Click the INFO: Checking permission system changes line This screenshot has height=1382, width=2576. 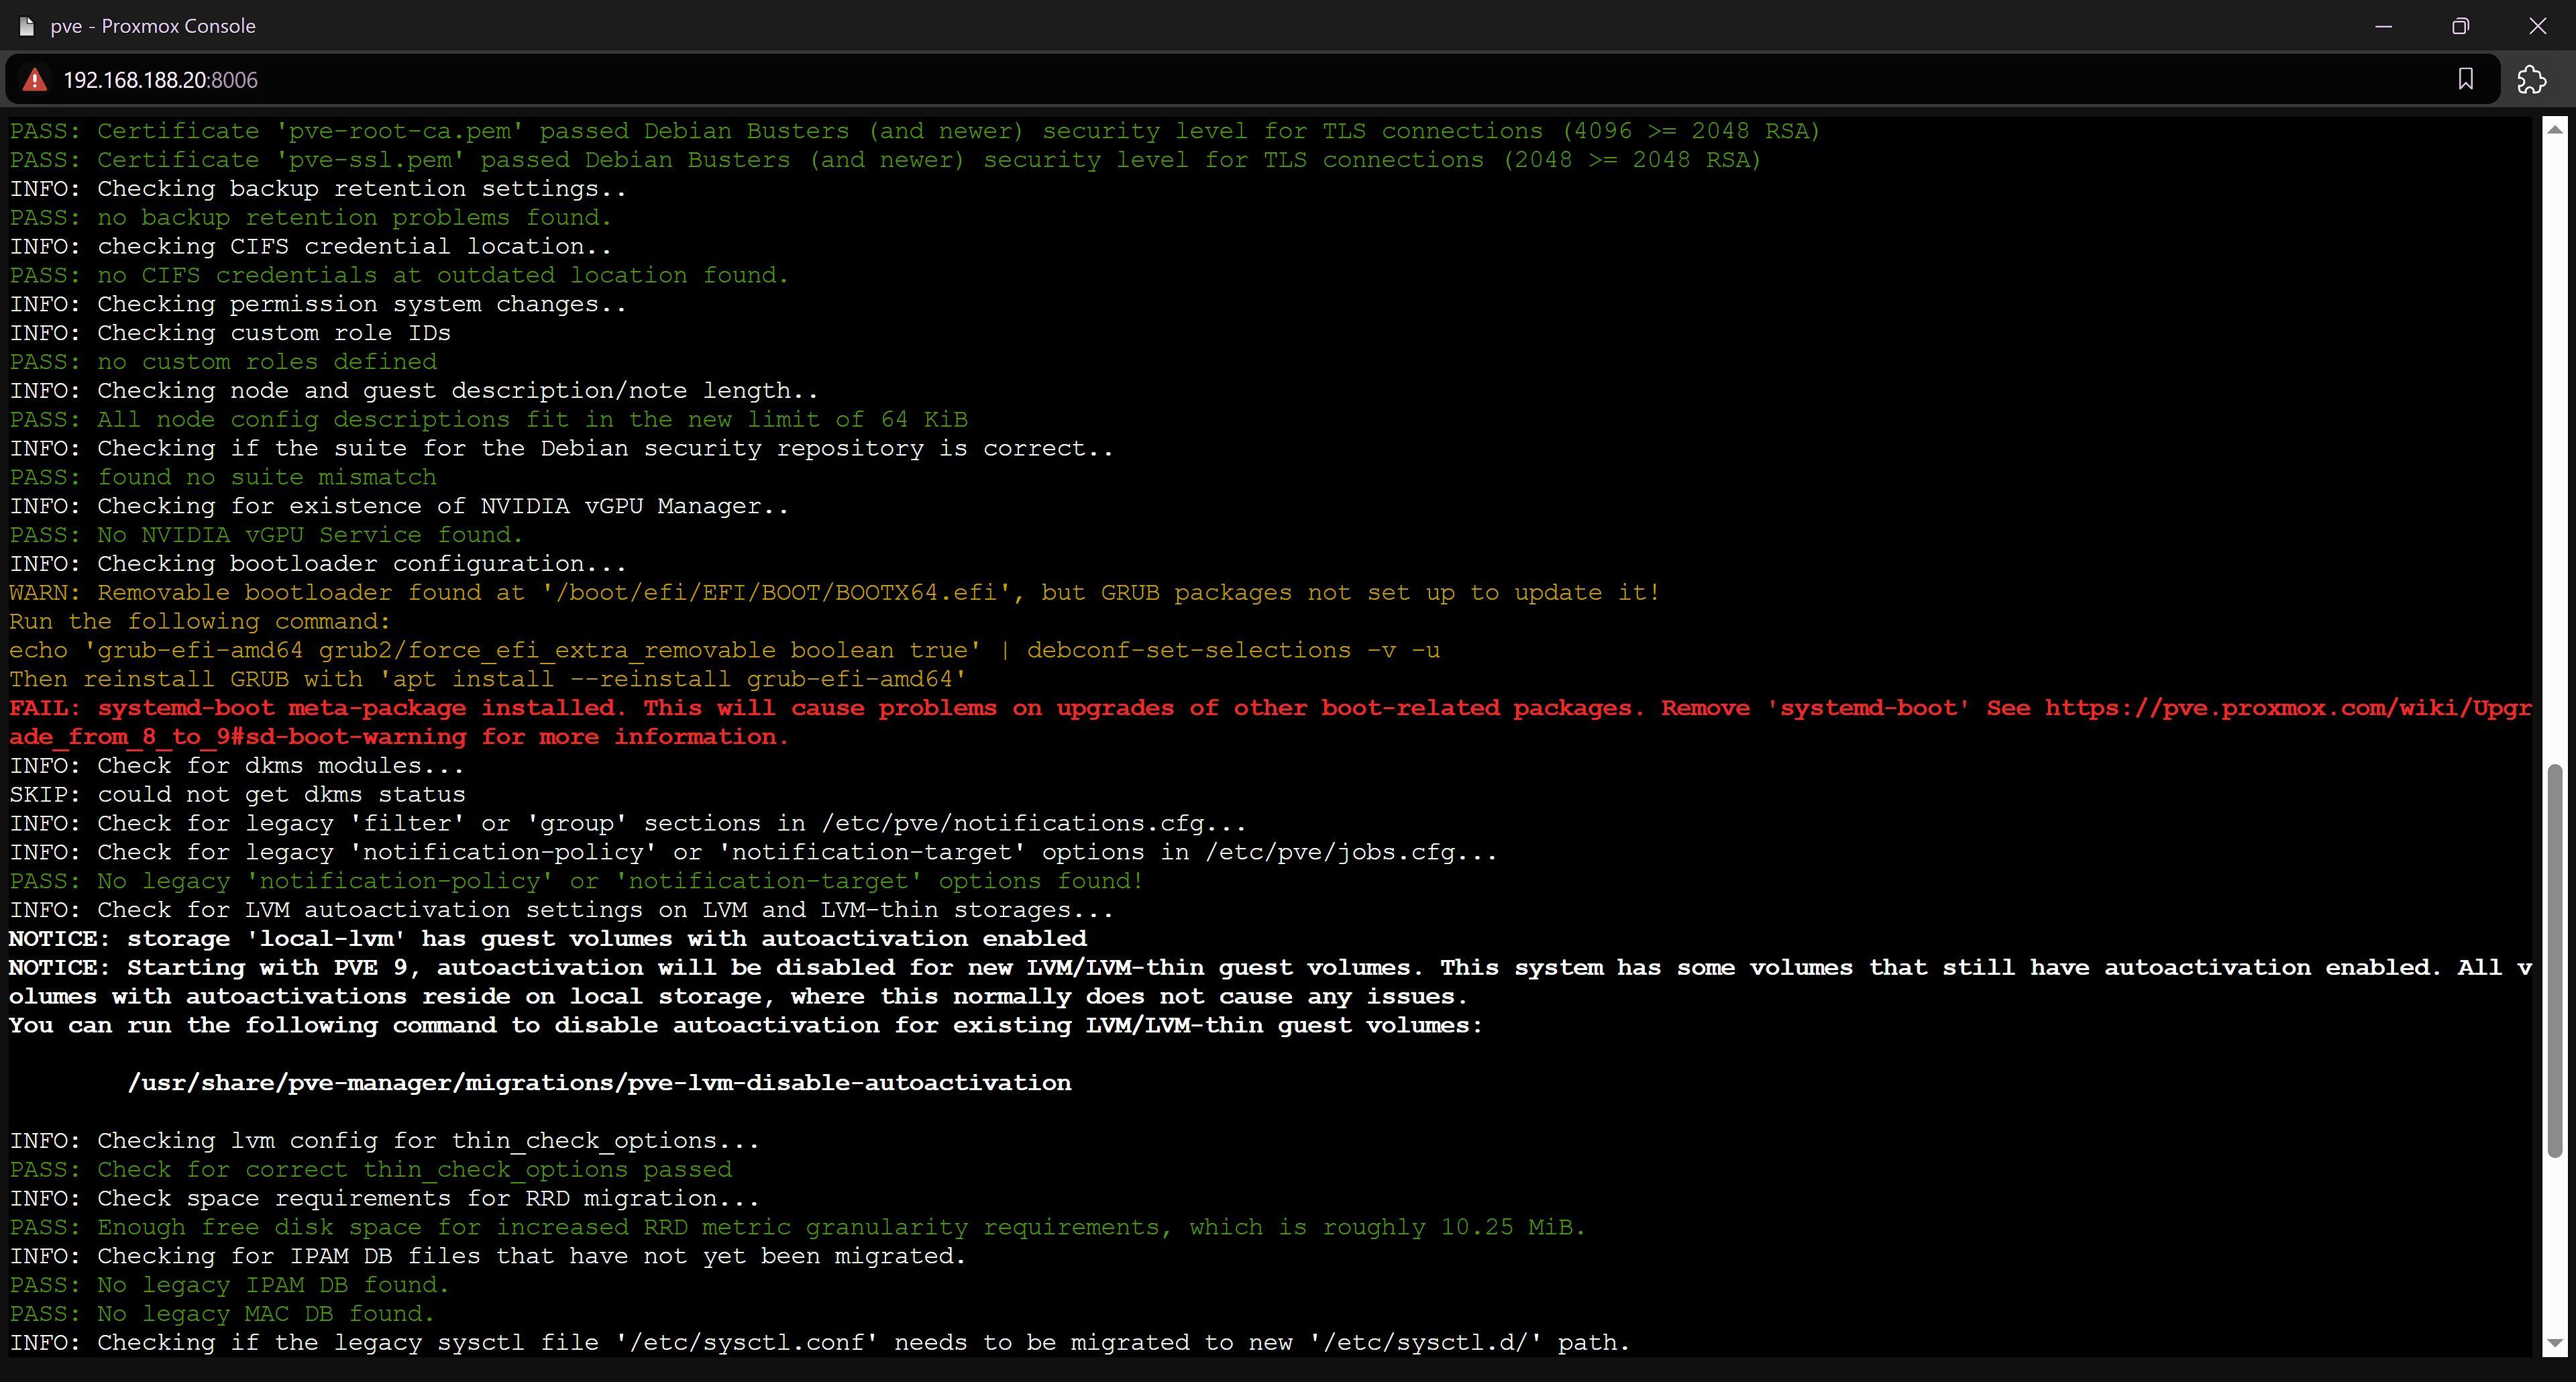(318, 304)
